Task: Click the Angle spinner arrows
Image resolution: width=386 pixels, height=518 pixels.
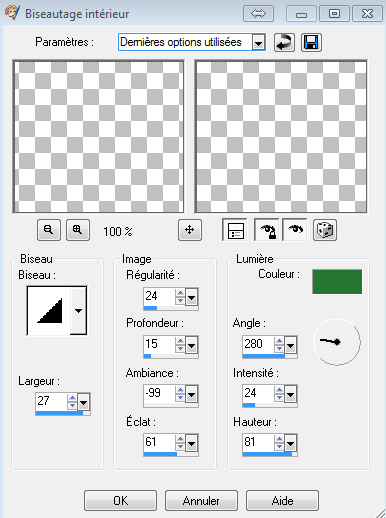Action: (x=279, y=345)
